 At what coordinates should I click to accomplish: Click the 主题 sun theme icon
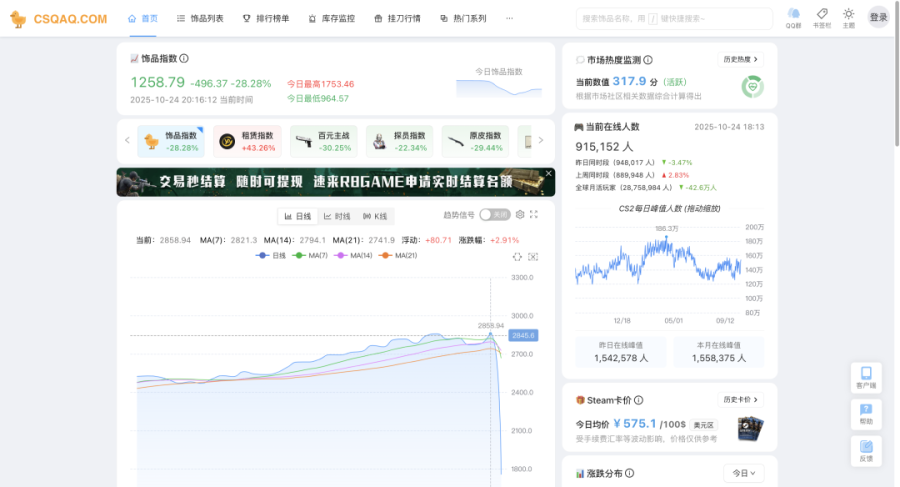(x=848, y=15)
